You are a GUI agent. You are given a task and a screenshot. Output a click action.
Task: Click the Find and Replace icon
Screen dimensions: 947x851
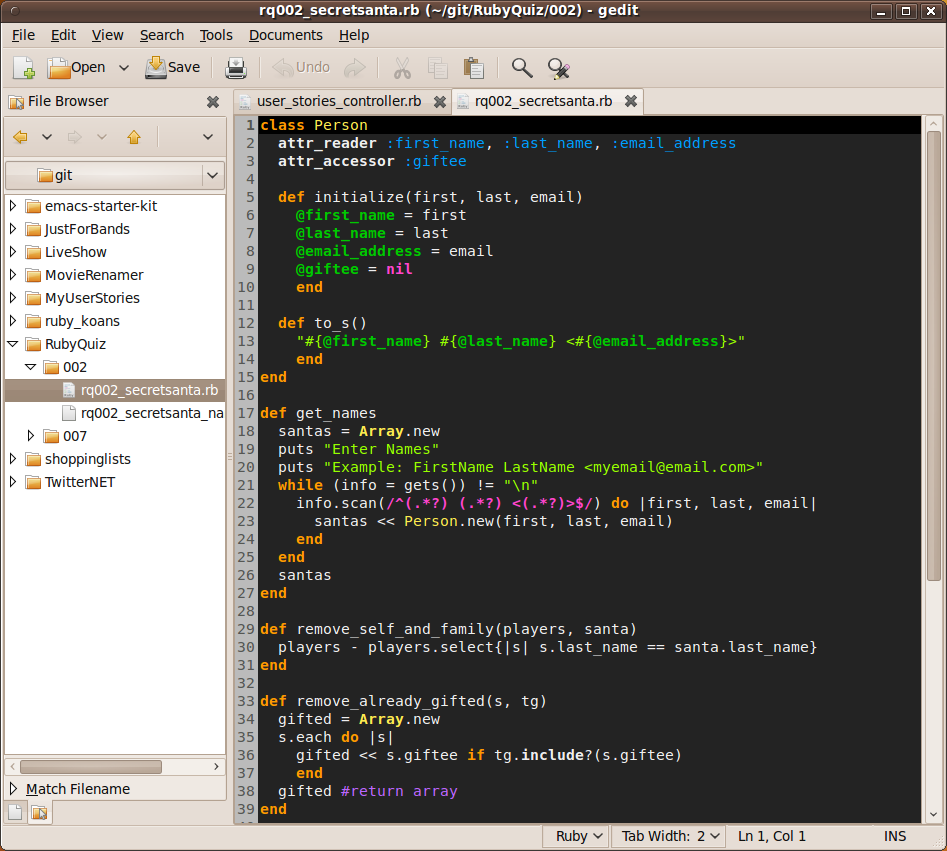(x=558, y=68)
